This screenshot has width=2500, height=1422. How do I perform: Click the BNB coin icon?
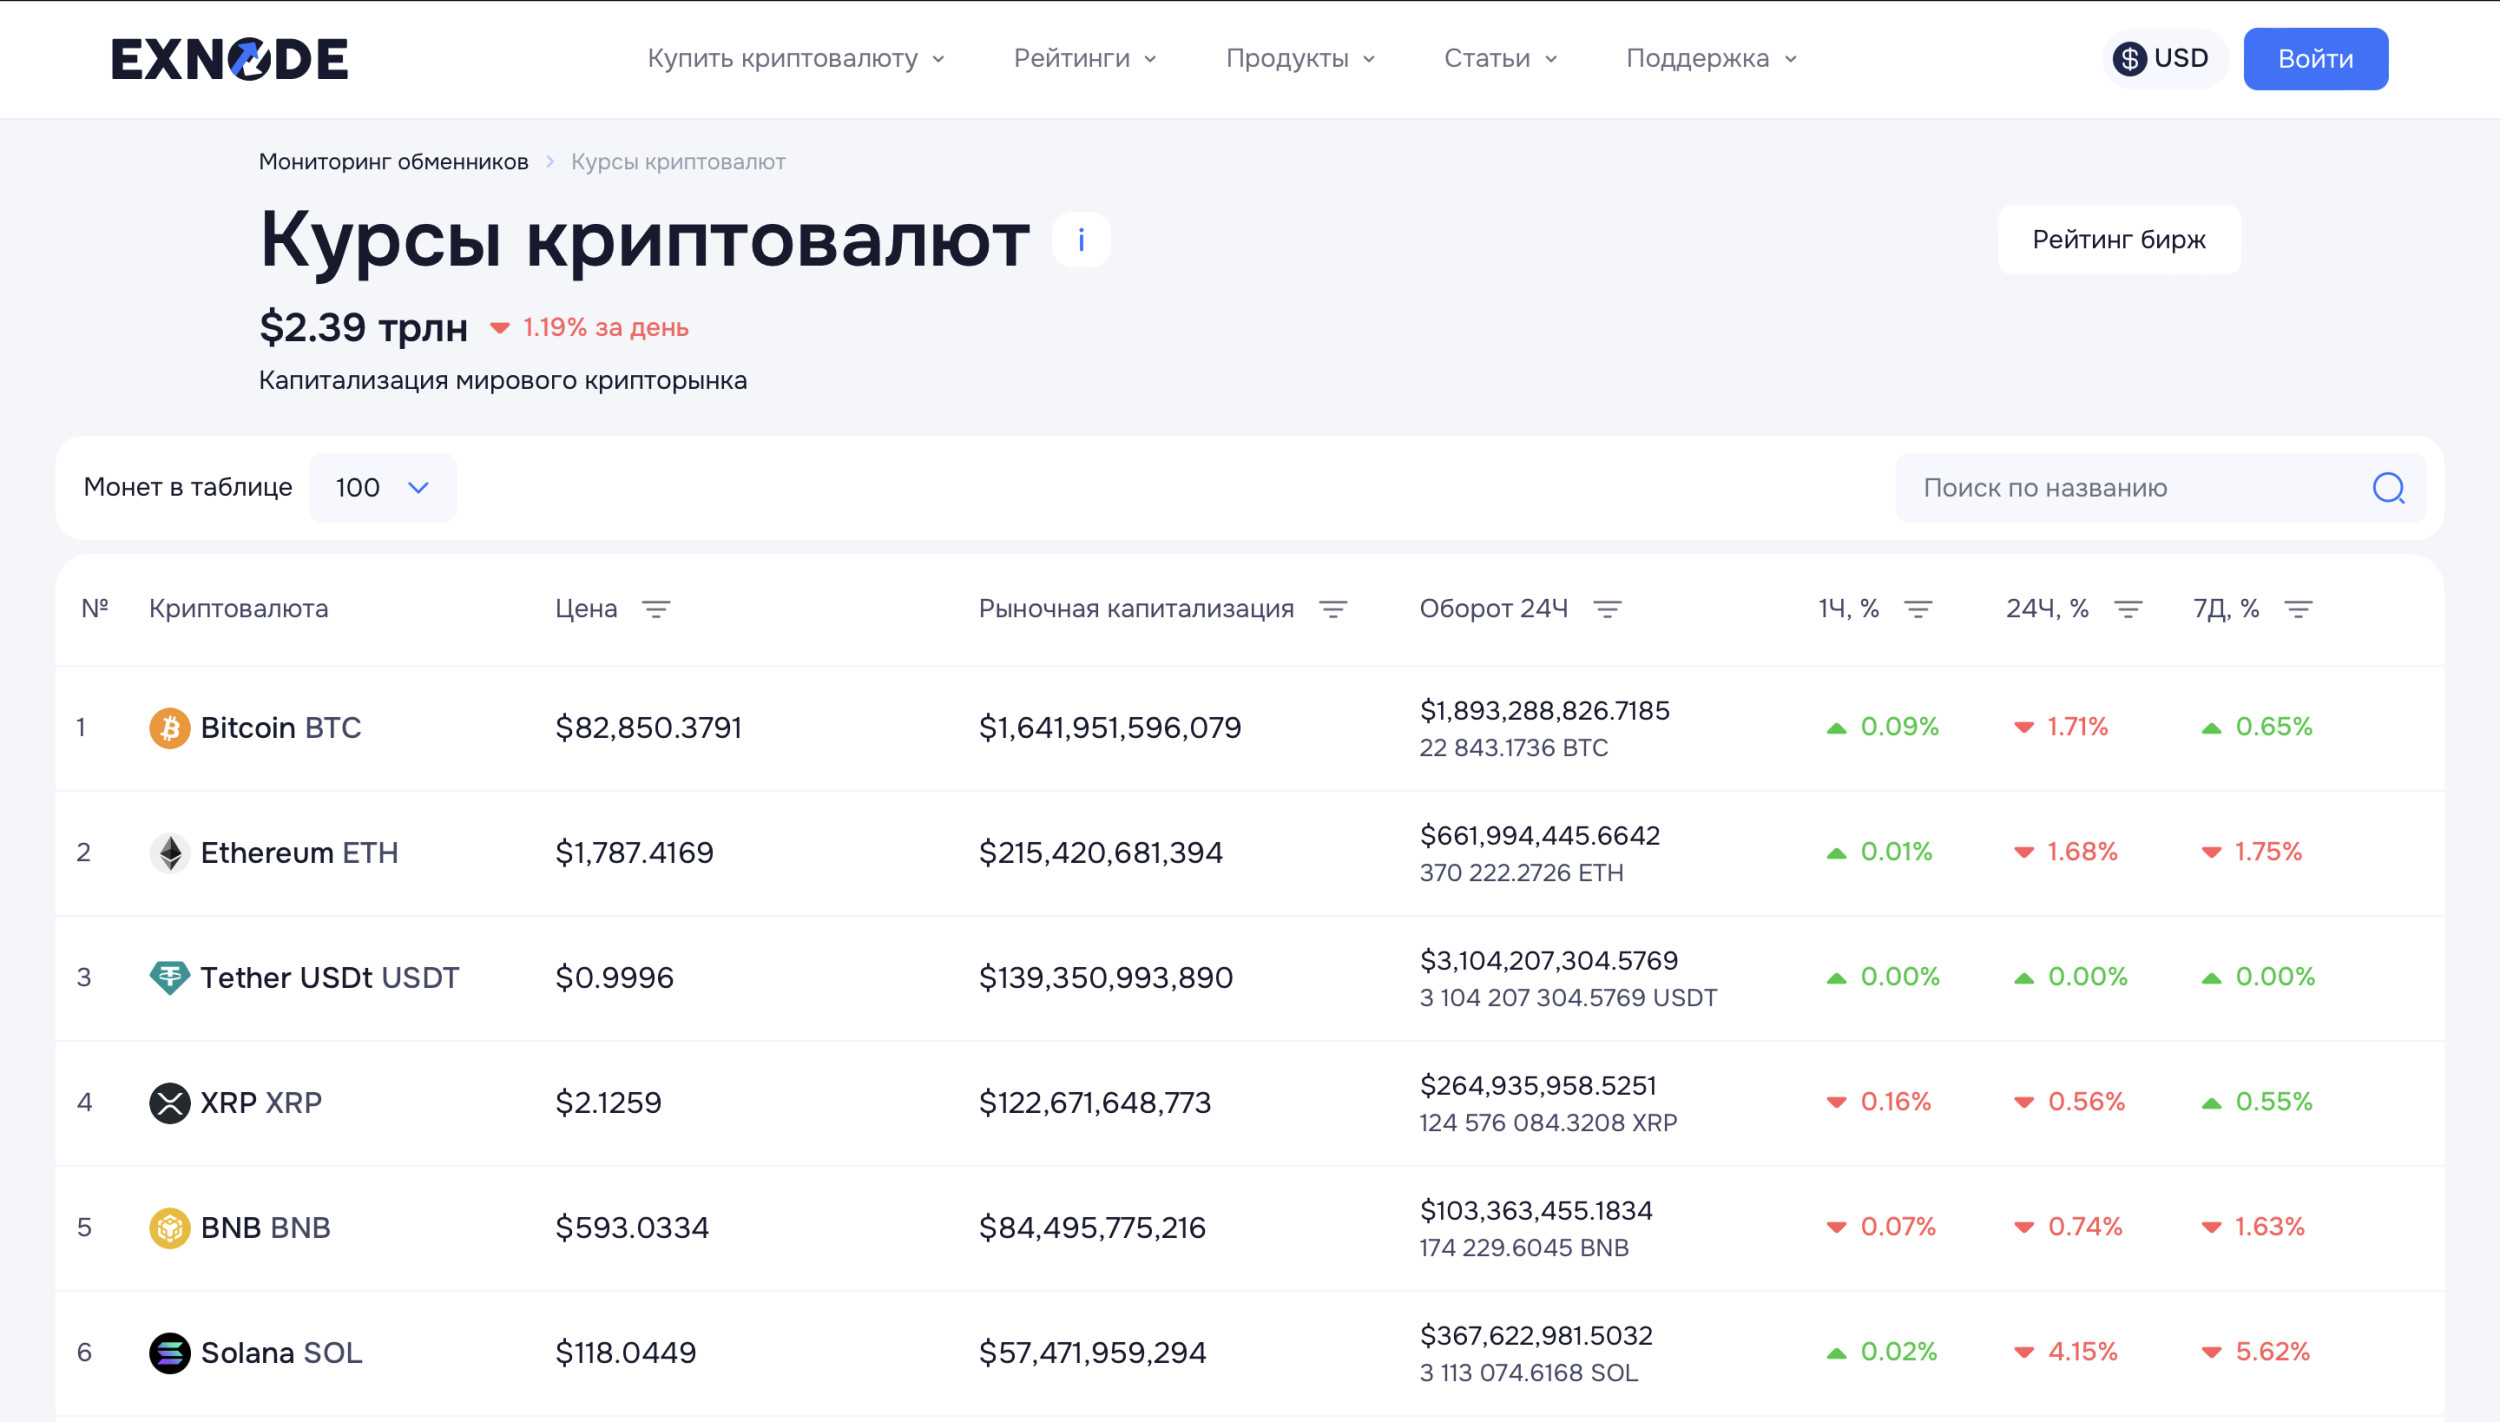tap(170, 1228)
